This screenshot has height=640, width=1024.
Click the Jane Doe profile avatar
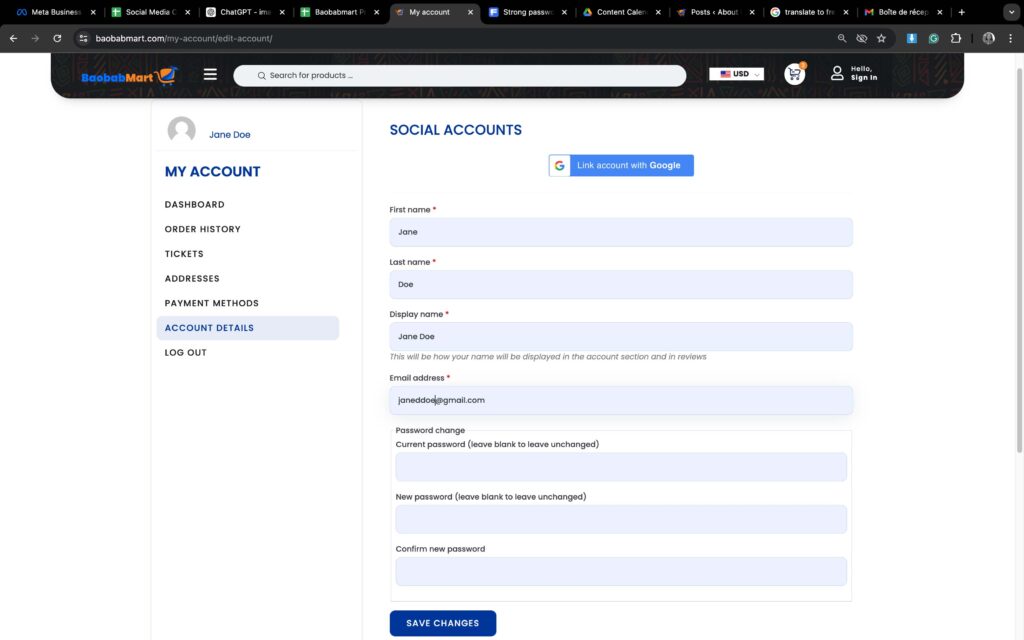pyautogui.click(x=181, y=130)
